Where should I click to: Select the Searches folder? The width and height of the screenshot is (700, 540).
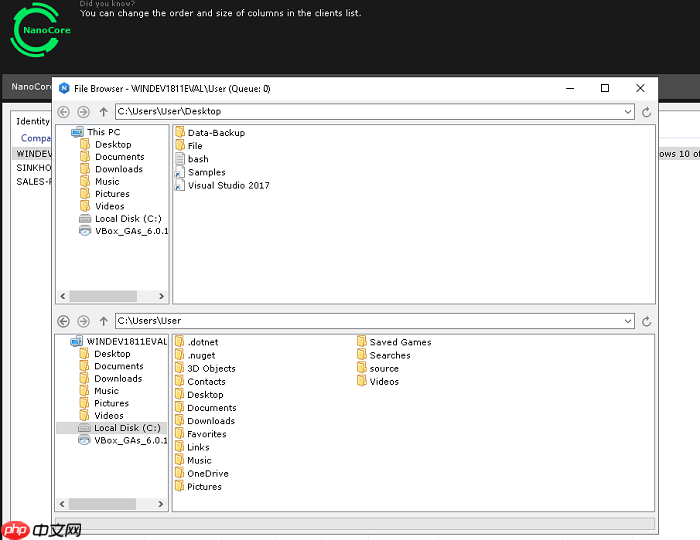[x=383, y=355]
